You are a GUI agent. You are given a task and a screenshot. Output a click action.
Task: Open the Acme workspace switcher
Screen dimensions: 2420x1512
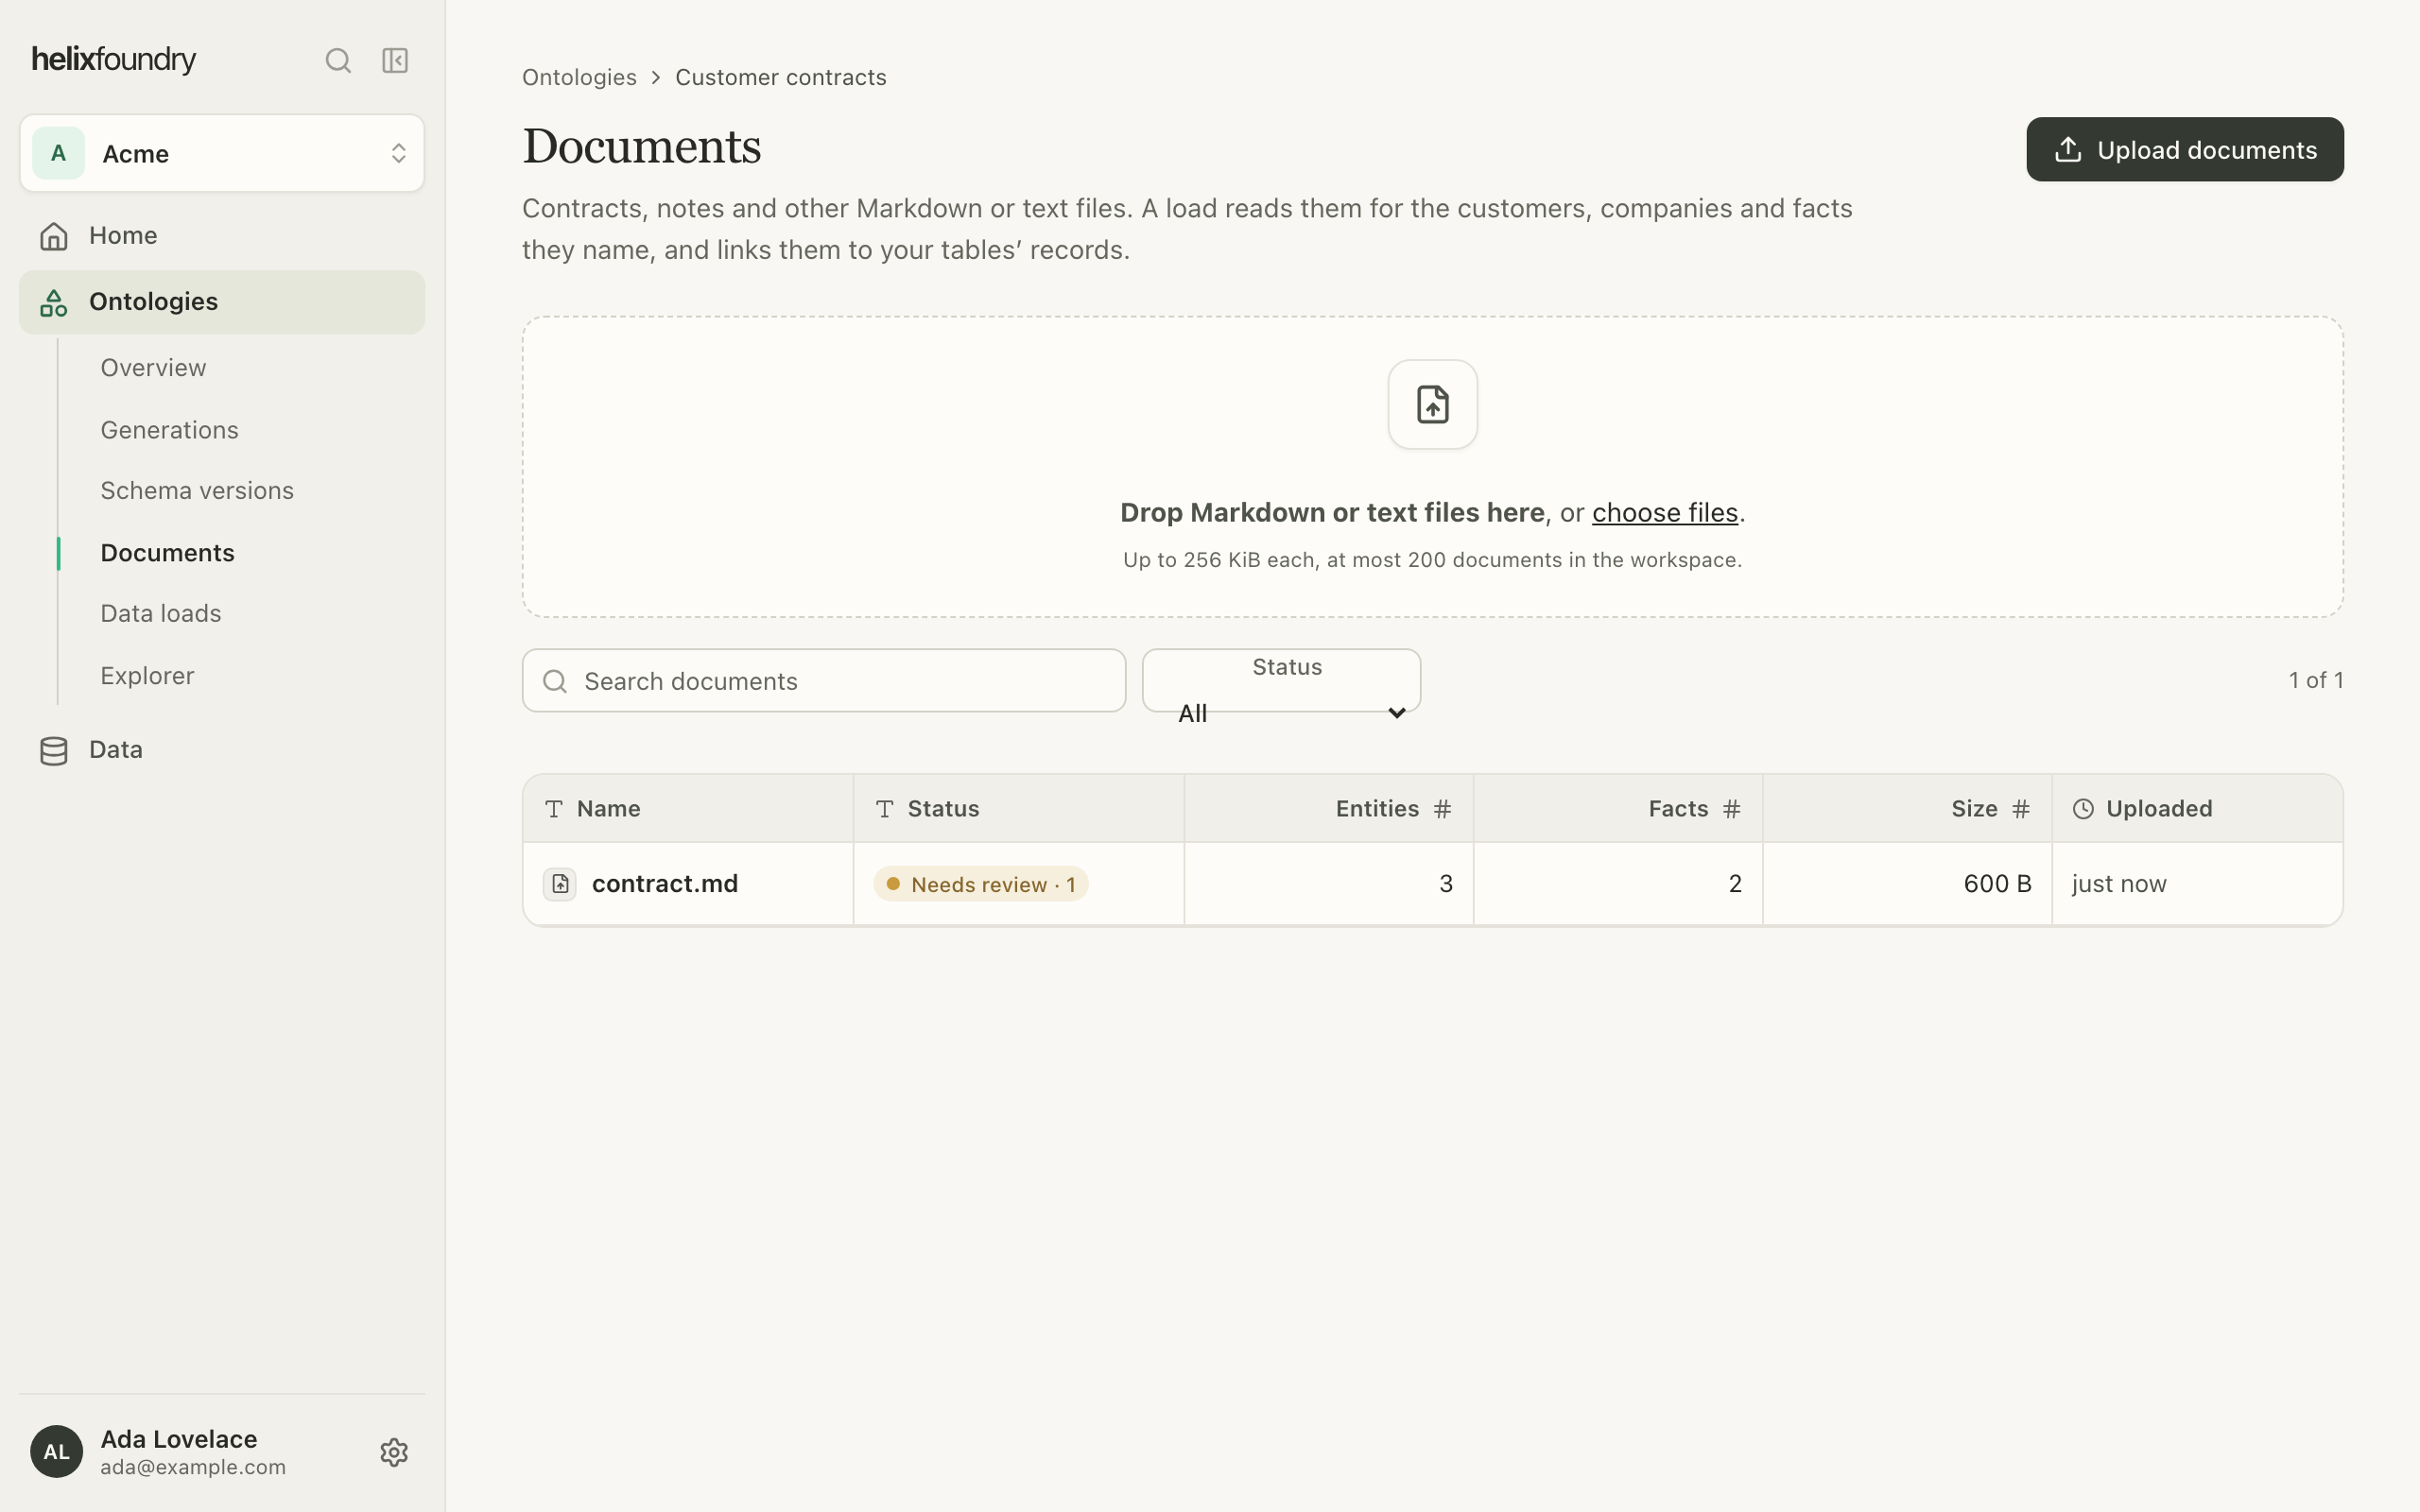pos(222,153)
